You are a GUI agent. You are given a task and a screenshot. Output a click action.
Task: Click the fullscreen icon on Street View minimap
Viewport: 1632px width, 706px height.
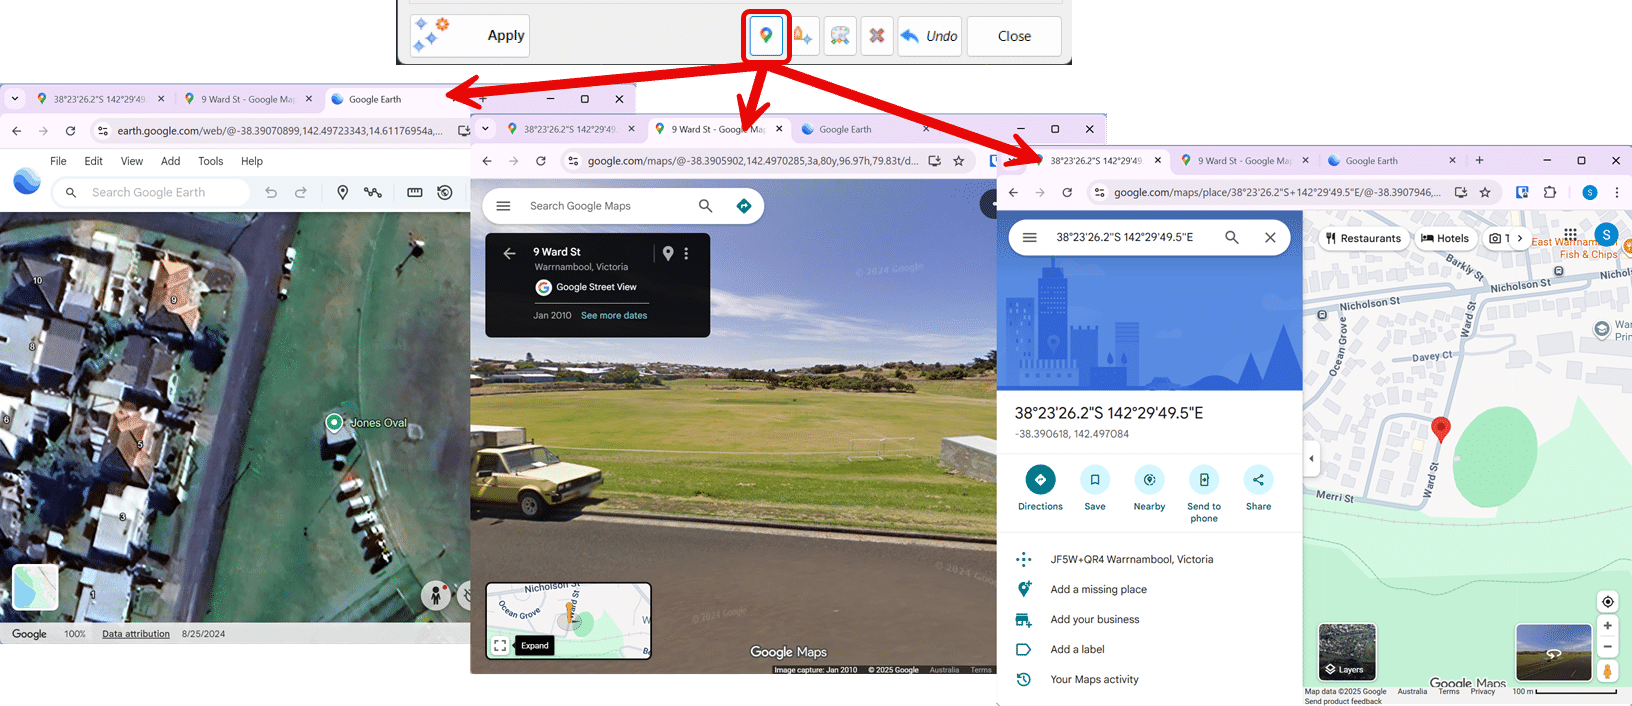click(x=500, y=646)
